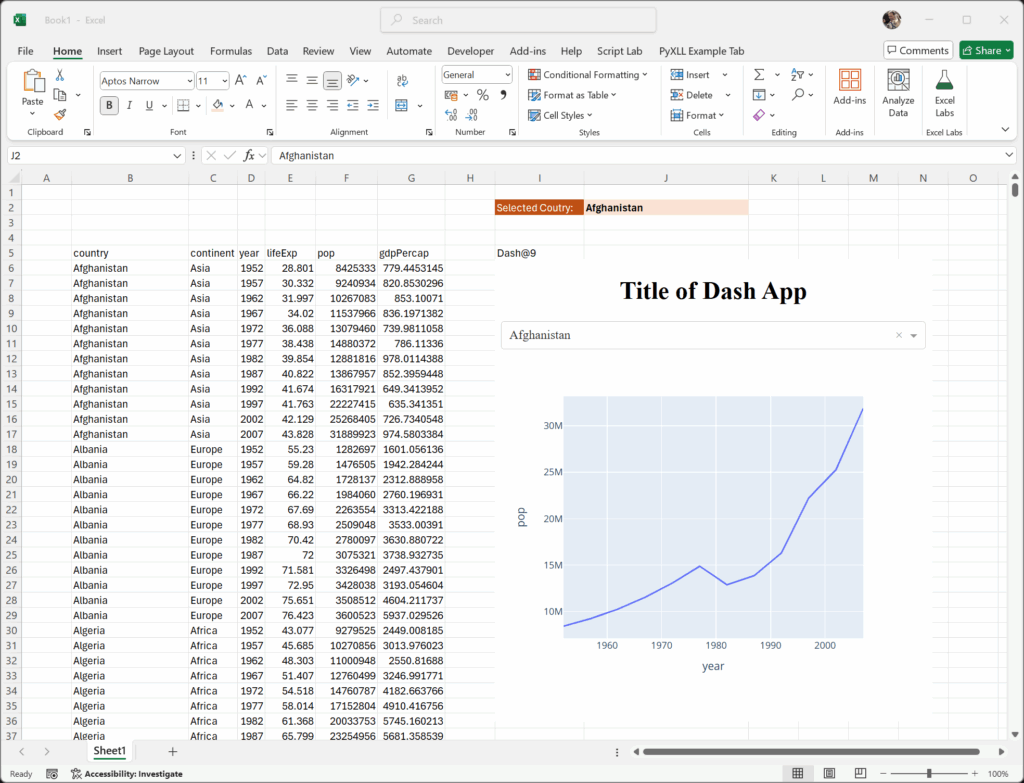Click the AutoSum sigma icon
The height and width of the screenshot is (783, 1024).
(759, 75)
